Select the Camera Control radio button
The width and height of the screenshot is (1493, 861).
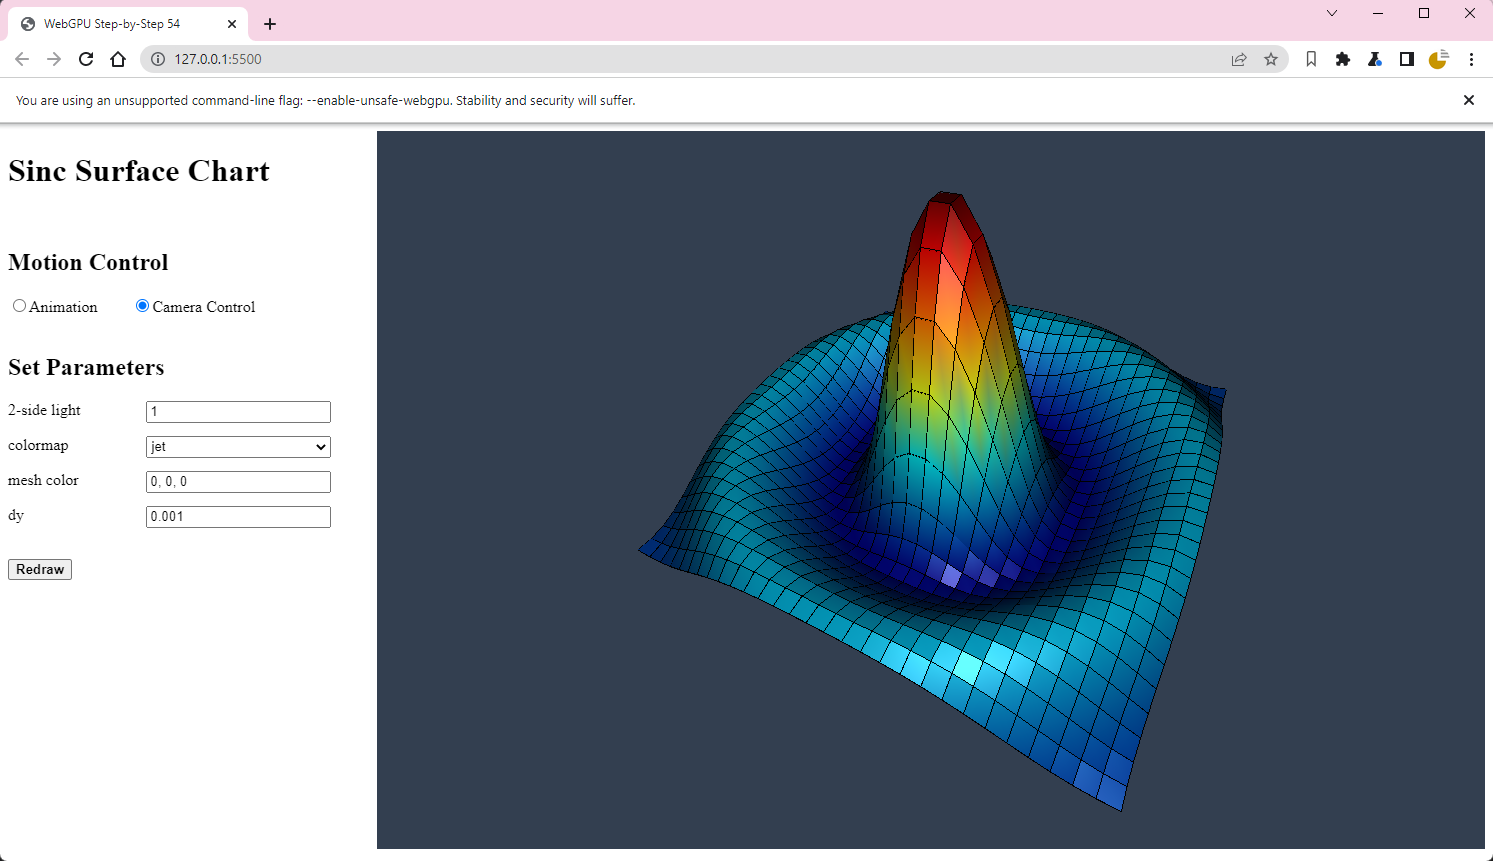click(142, 306)
